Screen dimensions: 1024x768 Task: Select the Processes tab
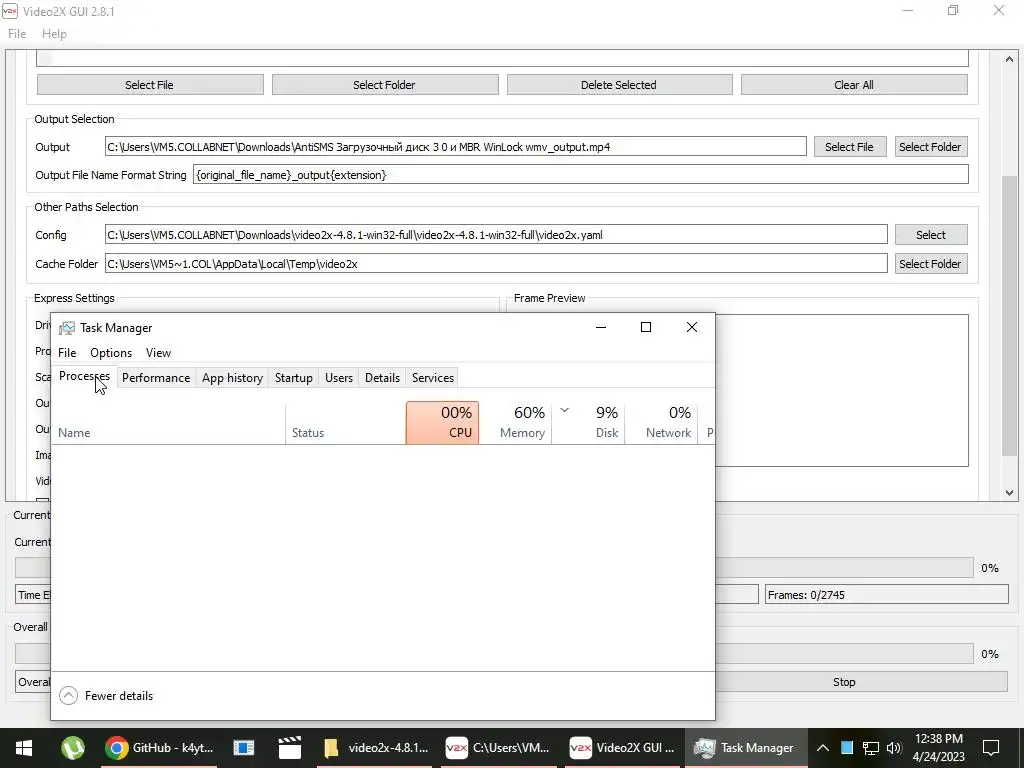pos(84,377)
